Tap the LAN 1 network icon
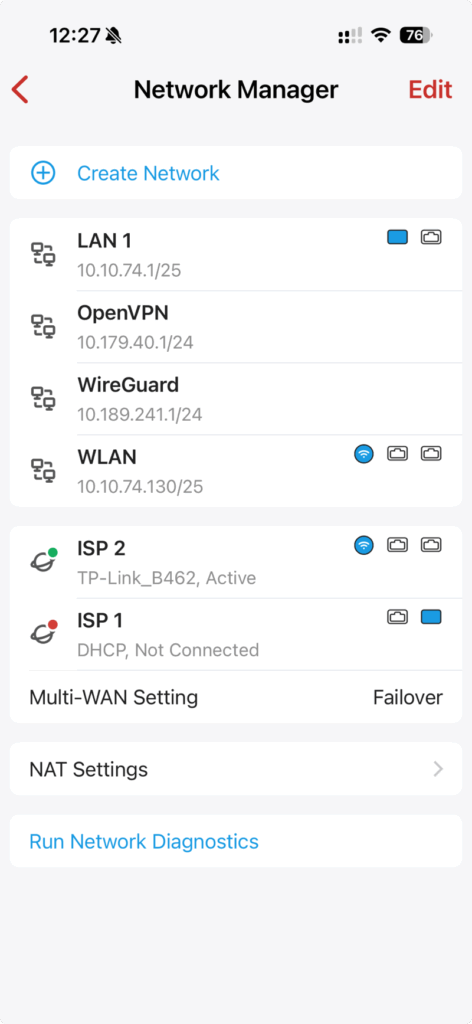This screenshot has width=472, height=1024. (43, 253)
